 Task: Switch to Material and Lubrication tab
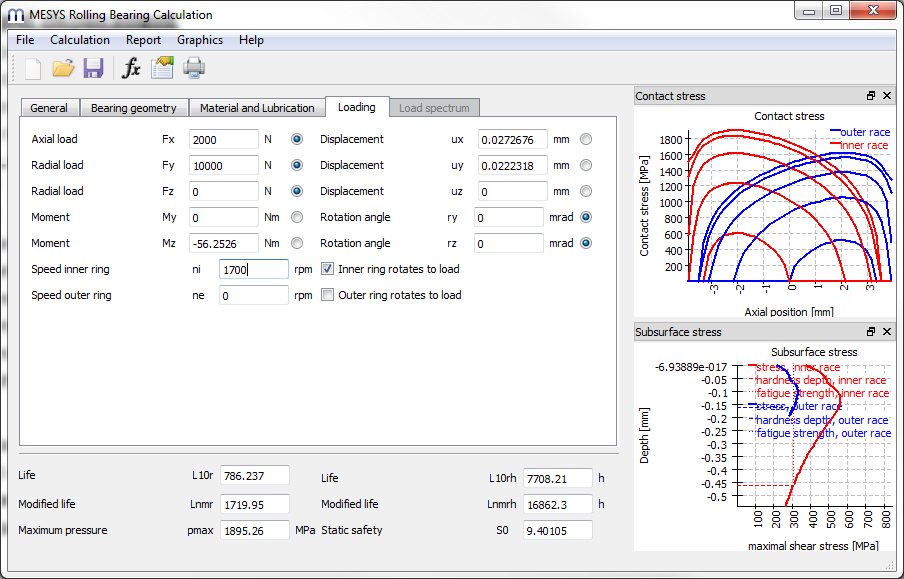tap(257, 108)
